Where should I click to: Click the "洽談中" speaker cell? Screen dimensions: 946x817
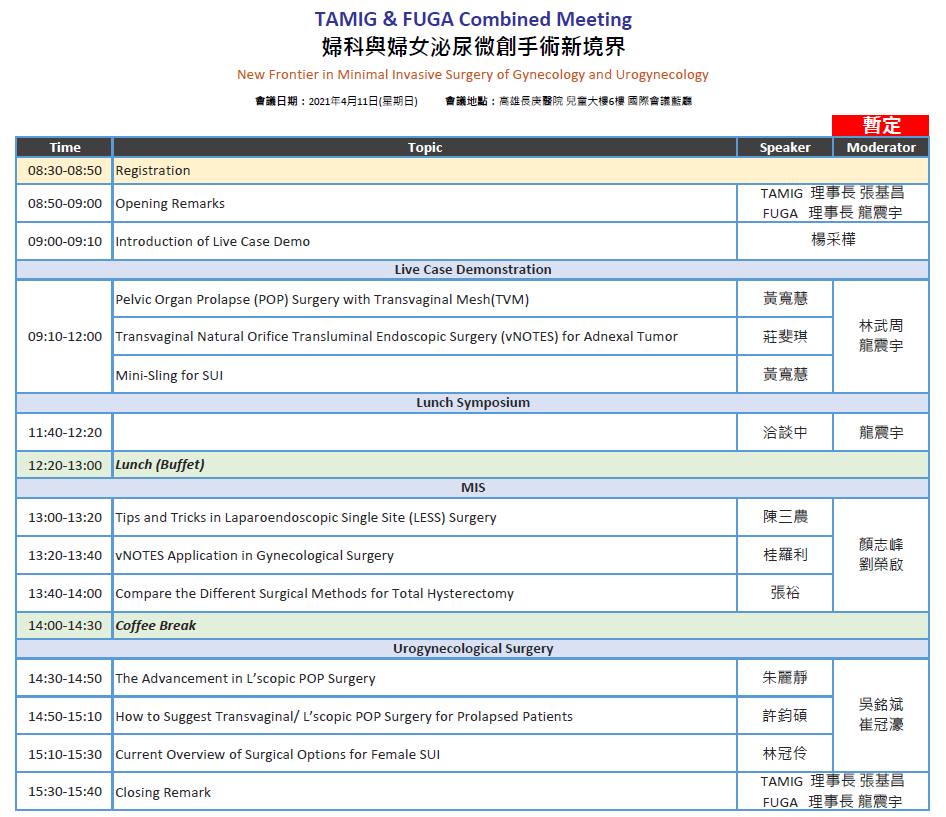785,433
